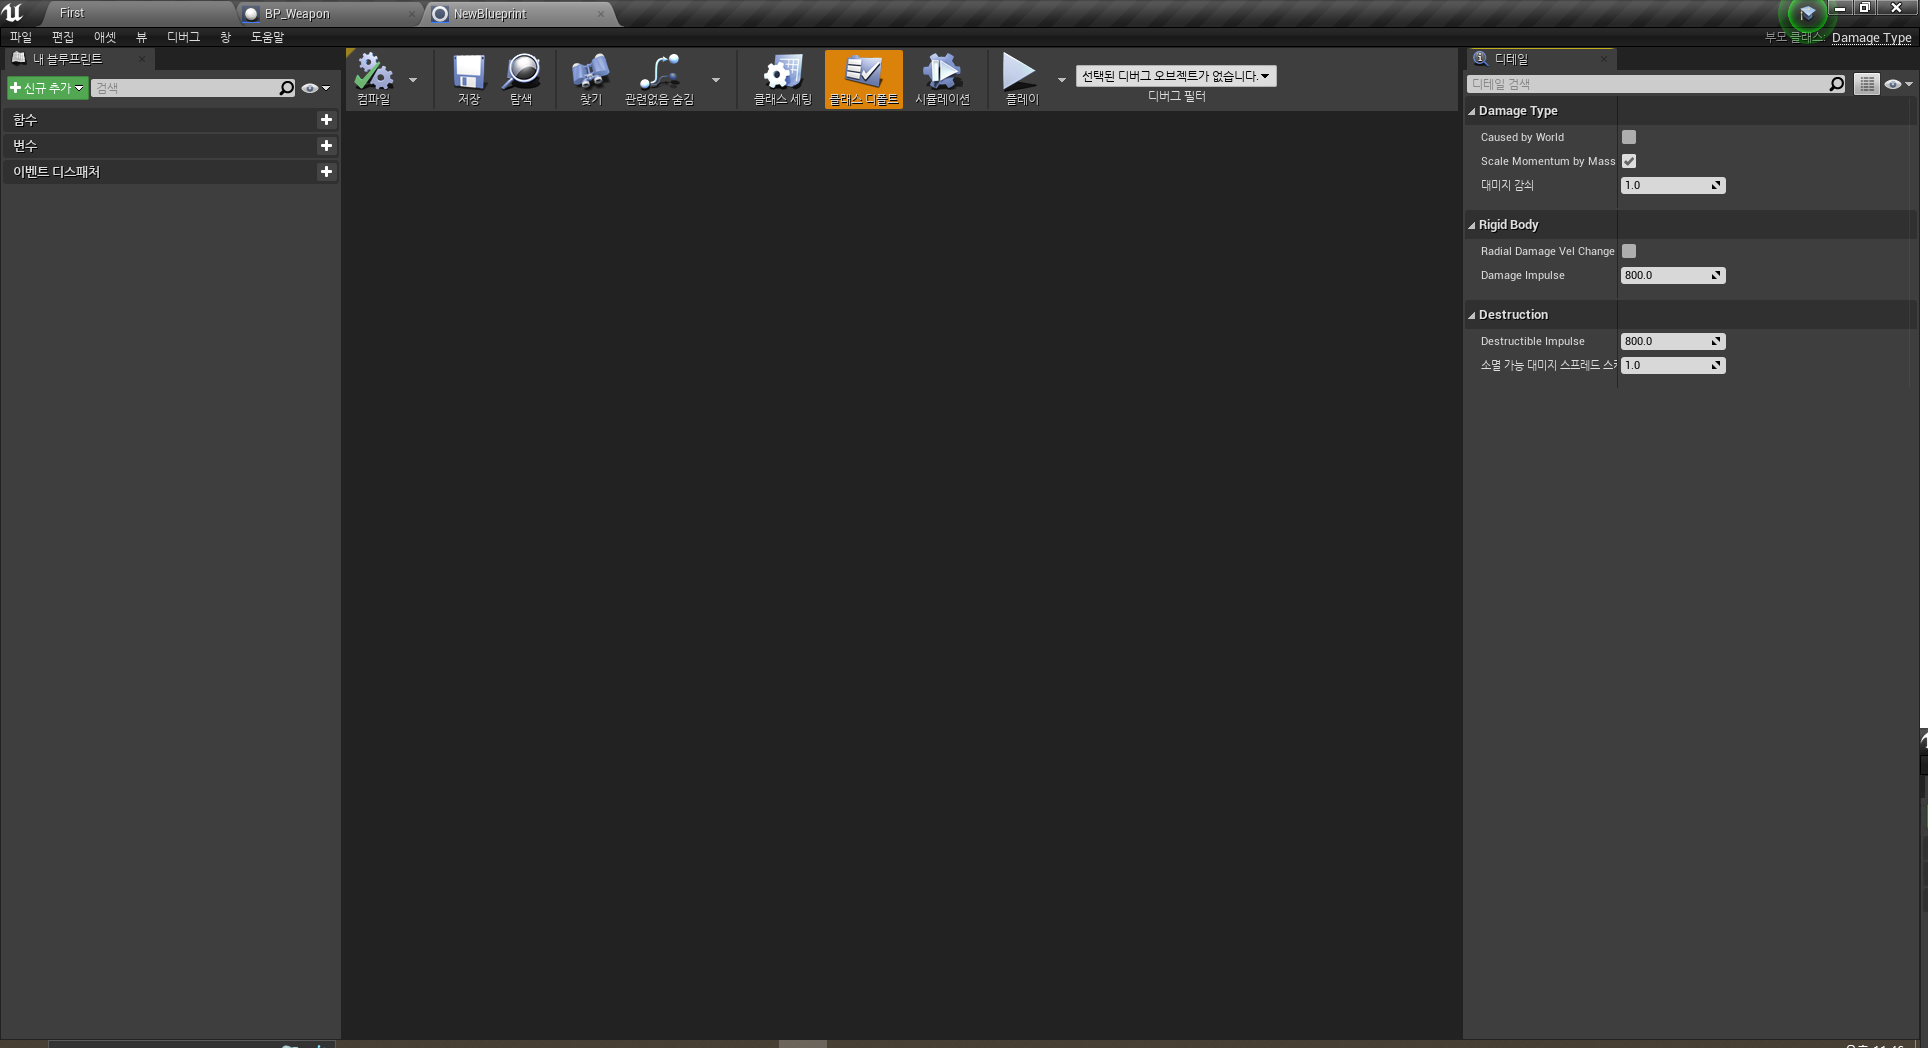The width and height of the screenshot is (1928, 1048).
Task: Click the Debug Filter (디버그 필터) label
Action: [1177, 97]
